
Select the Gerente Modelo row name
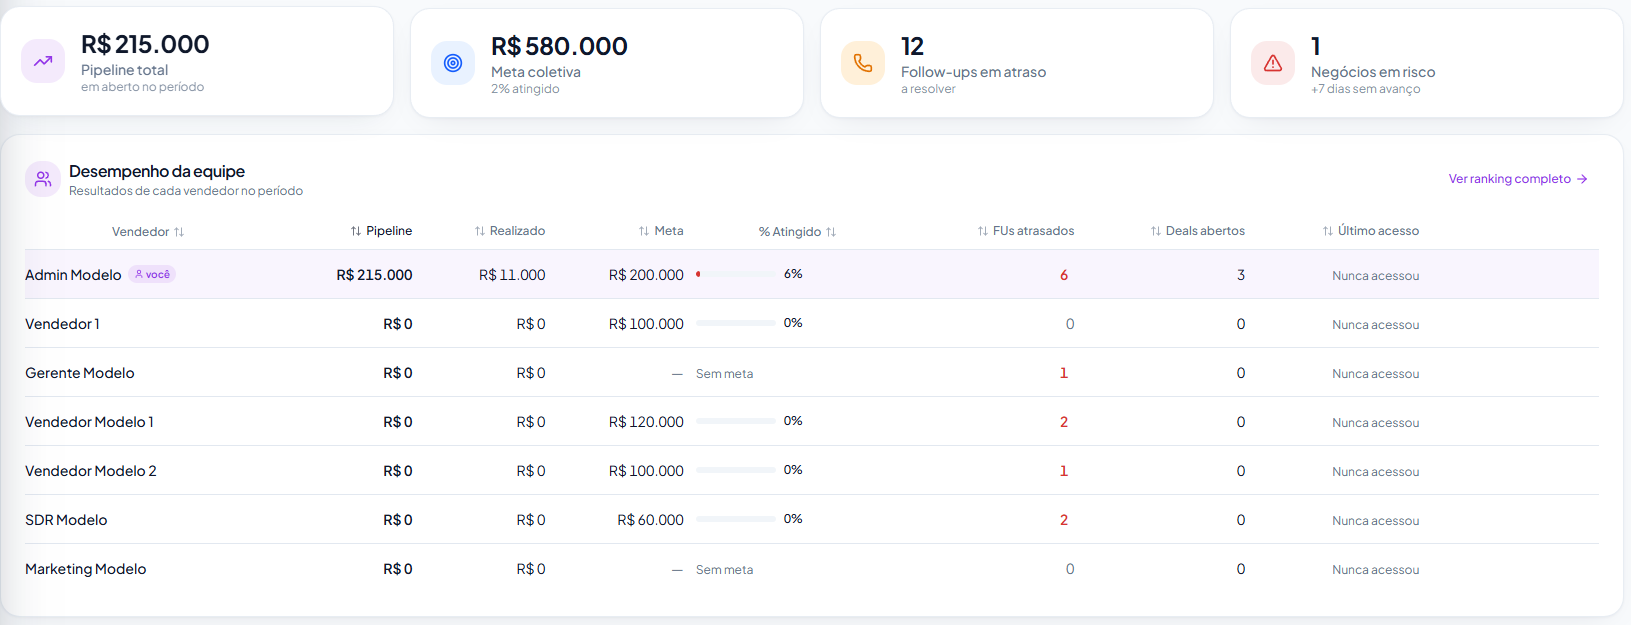(x=80, y=373)
